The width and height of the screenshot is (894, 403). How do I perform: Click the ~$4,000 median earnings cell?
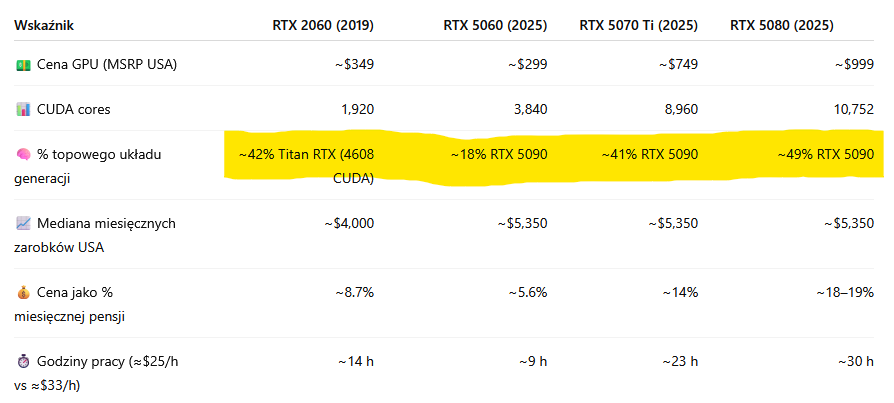click(x=350, y=223)
